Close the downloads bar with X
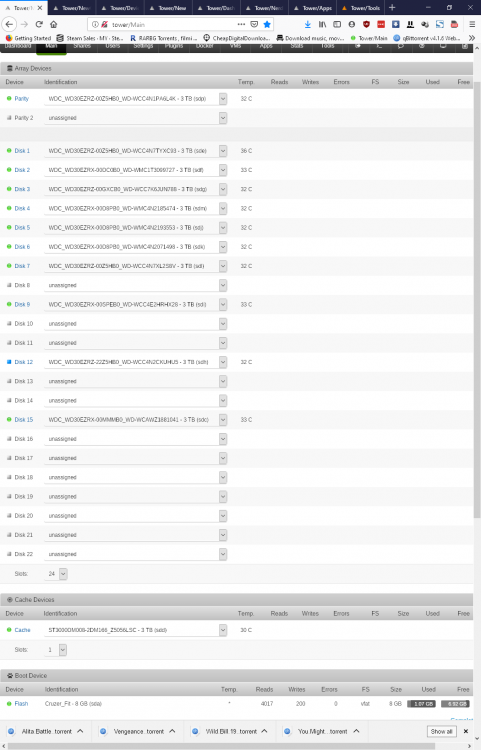This screenshot has height=750, width=481. tap(466, 731)
